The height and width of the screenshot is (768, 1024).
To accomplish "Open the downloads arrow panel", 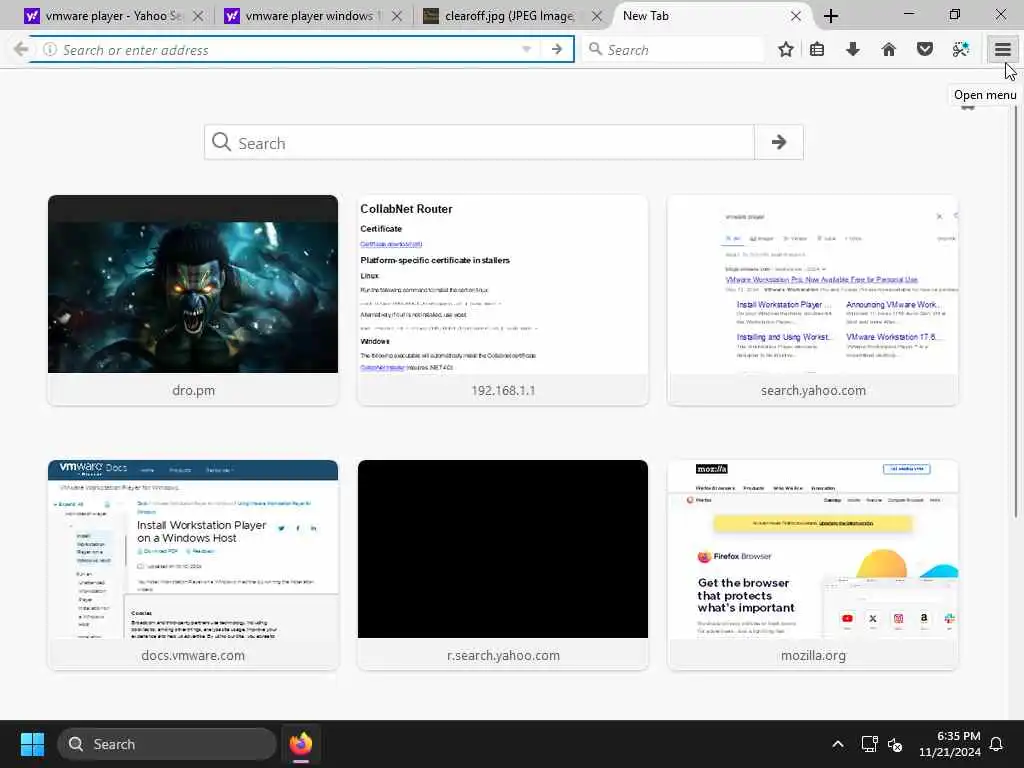I will click(x=852, y=49).
